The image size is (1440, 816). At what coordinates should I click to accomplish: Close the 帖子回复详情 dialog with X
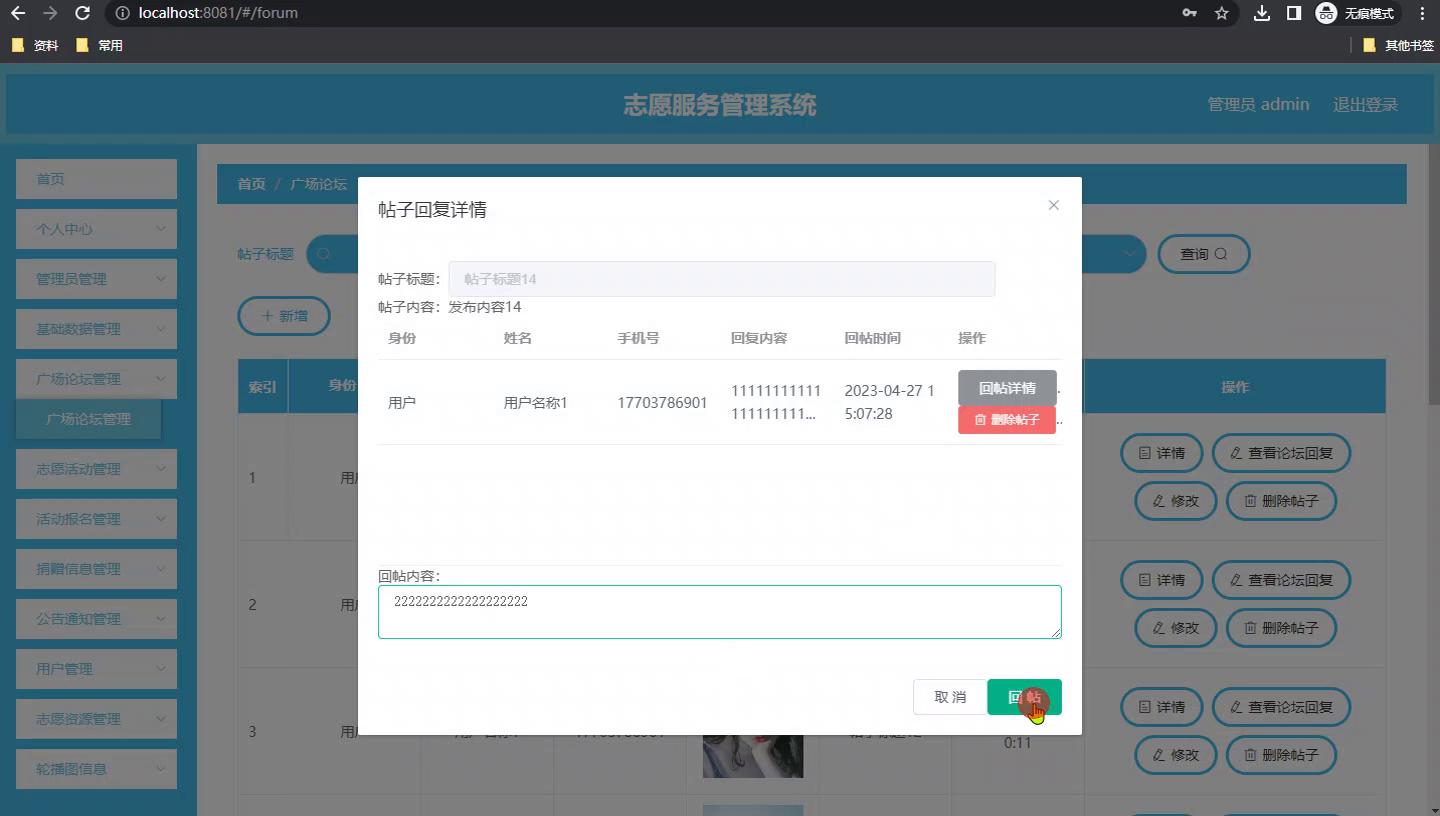(x=1053, y=205)
